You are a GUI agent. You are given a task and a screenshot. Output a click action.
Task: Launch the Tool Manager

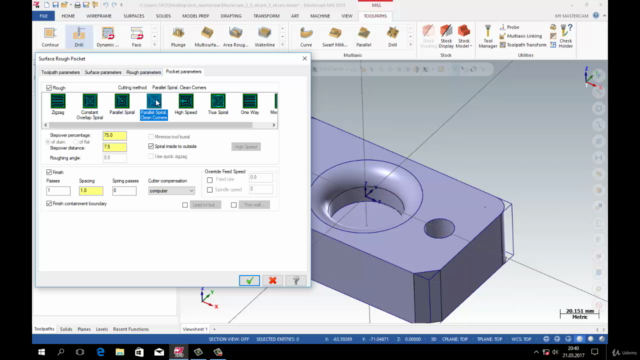click(487, 37)
